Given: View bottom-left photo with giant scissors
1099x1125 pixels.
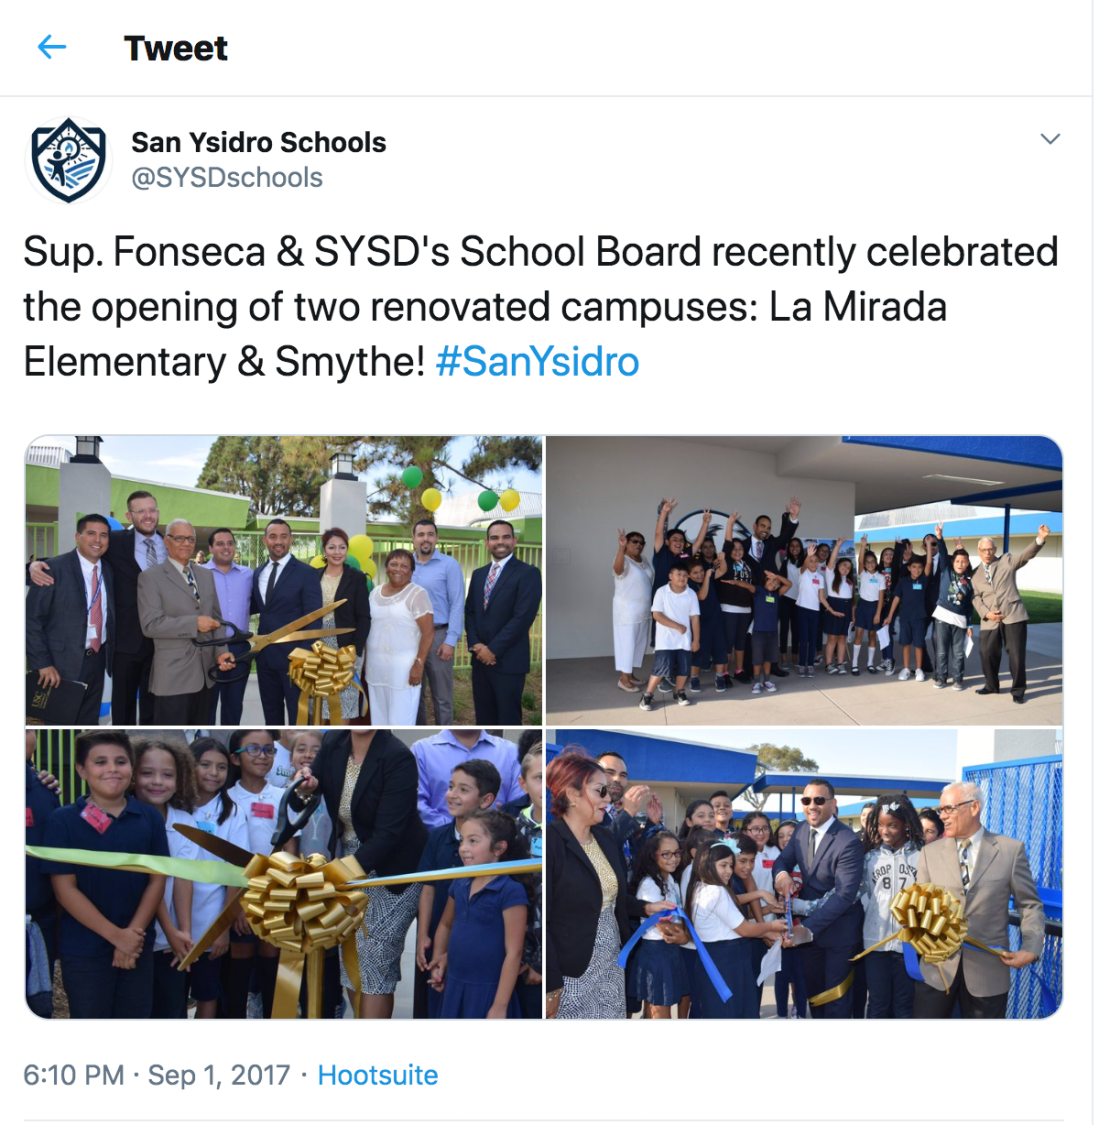Looking at the screenshot, I should [x=283, y=874].
